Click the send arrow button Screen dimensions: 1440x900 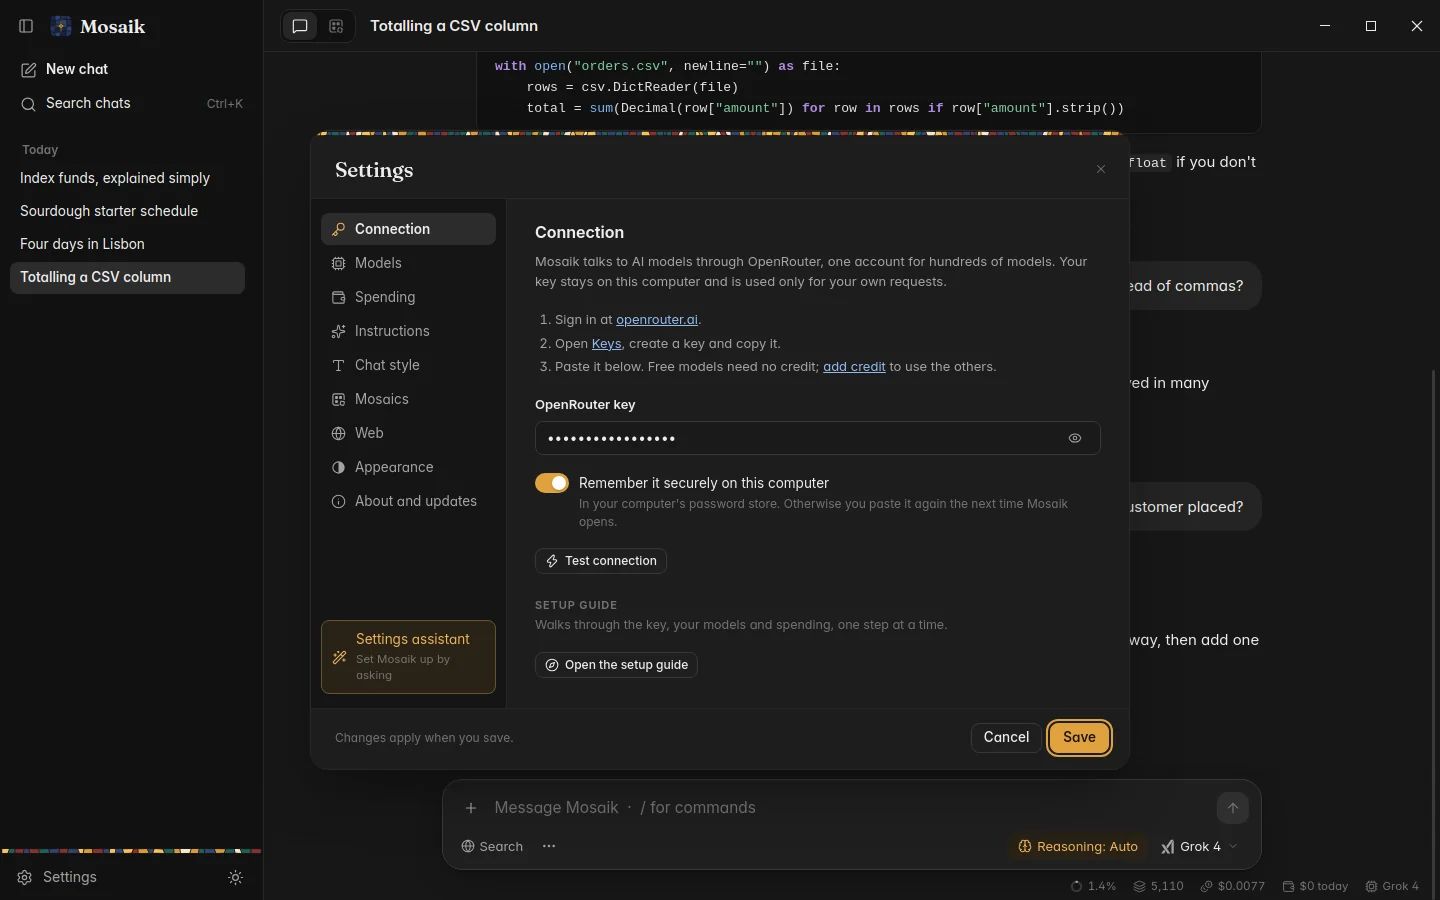tap(1233, 808)
